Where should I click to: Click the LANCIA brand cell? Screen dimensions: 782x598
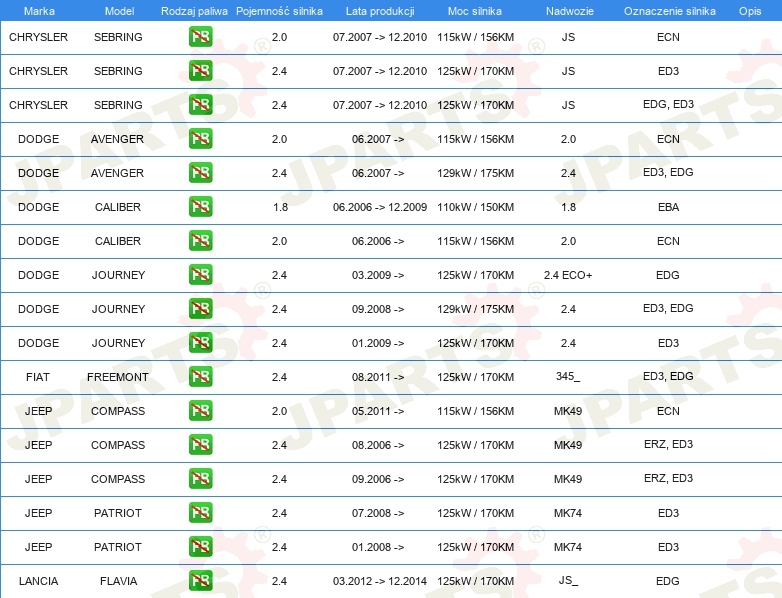point(38,581)
